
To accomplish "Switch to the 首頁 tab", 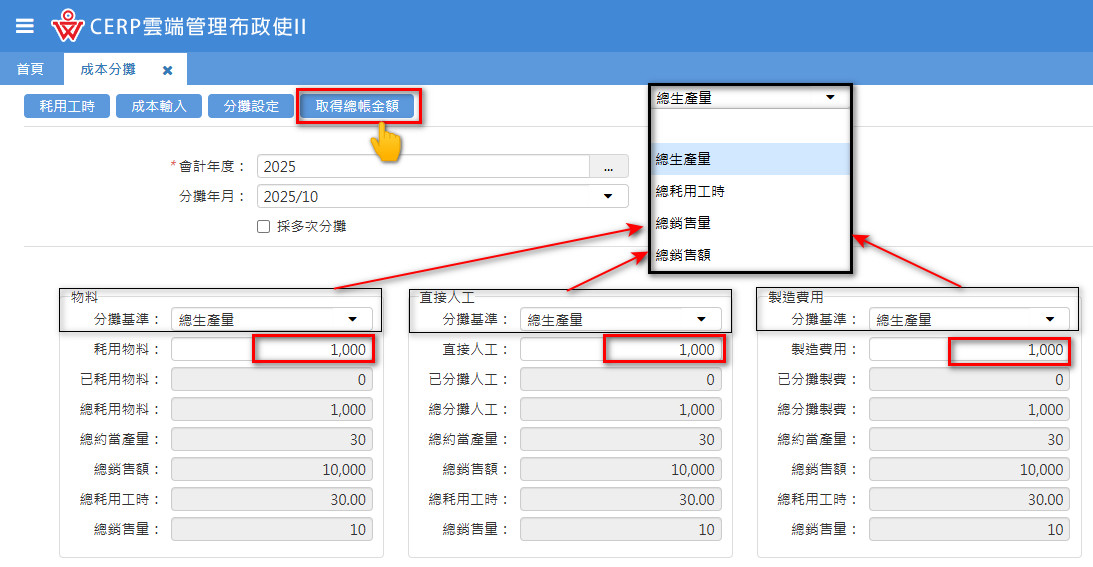I will coord(30,69).
